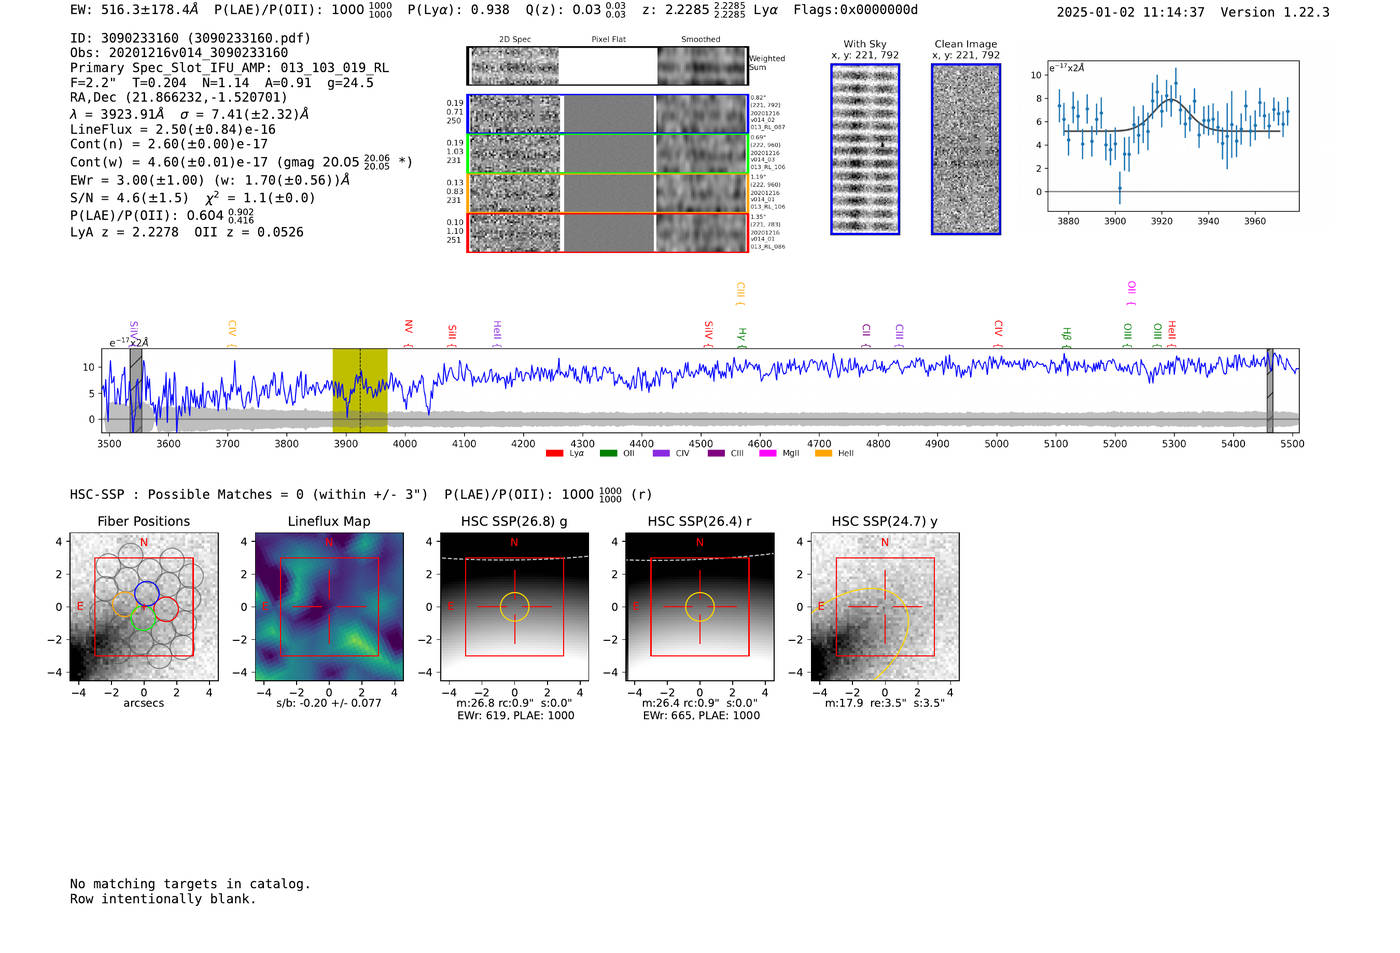The height and width of the screenshot is (953, 1400).
Task: Click the orange-bordered 2D spectrum row
Action: 608,193
